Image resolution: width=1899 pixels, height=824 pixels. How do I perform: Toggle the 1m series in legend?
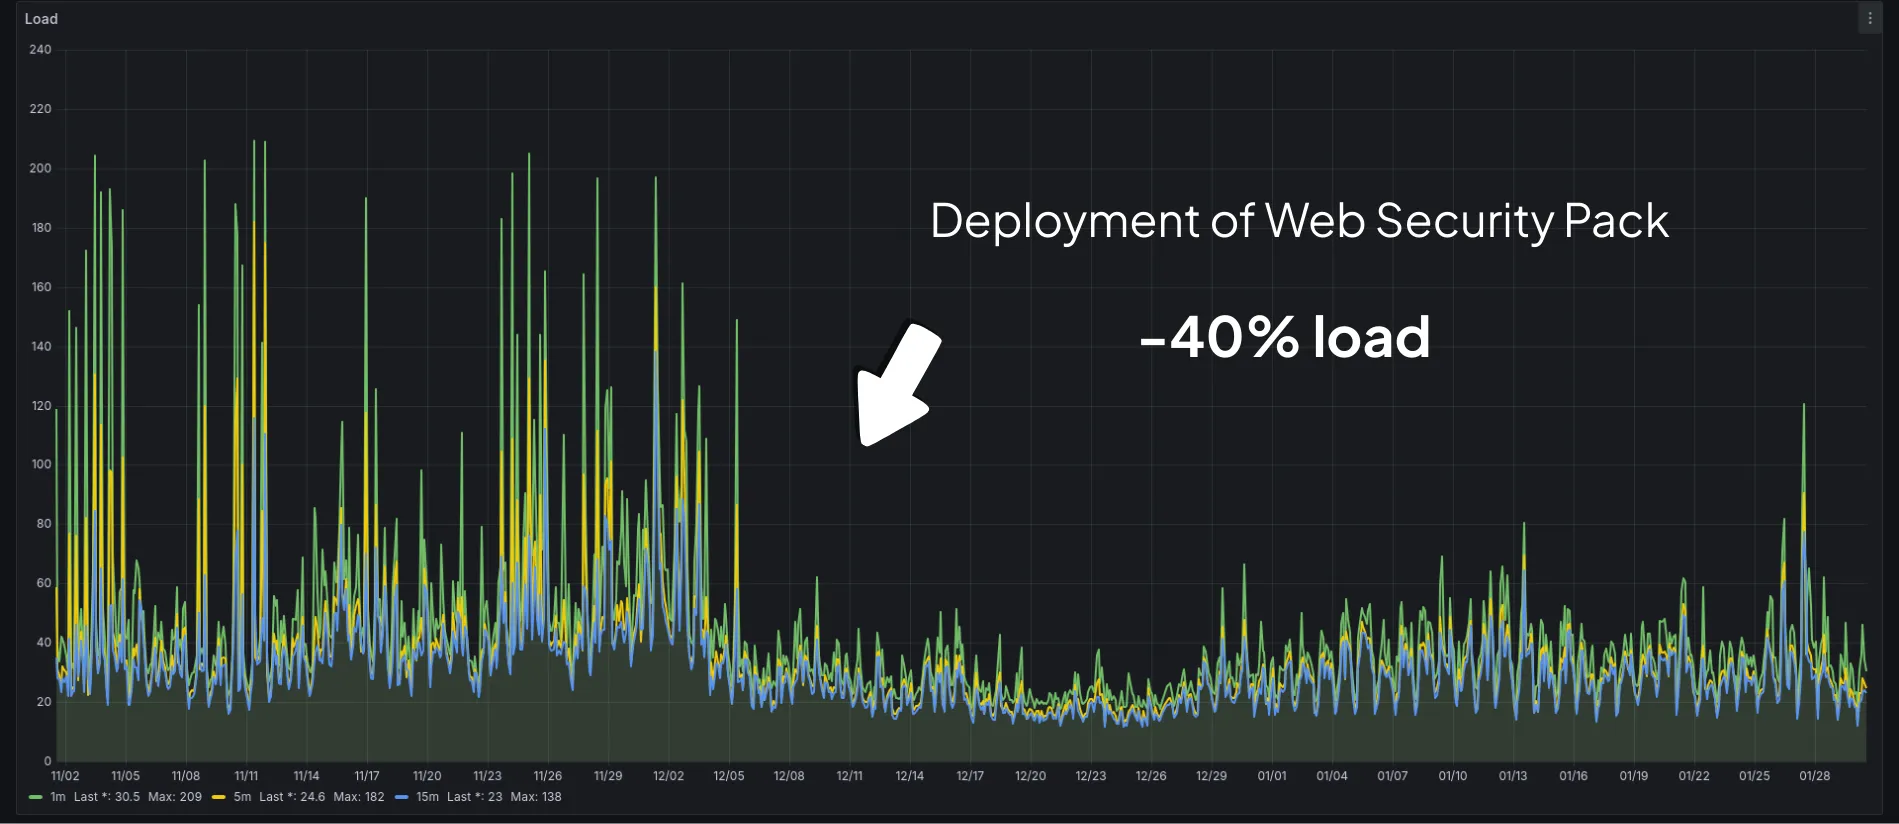[x=58, y=797]
